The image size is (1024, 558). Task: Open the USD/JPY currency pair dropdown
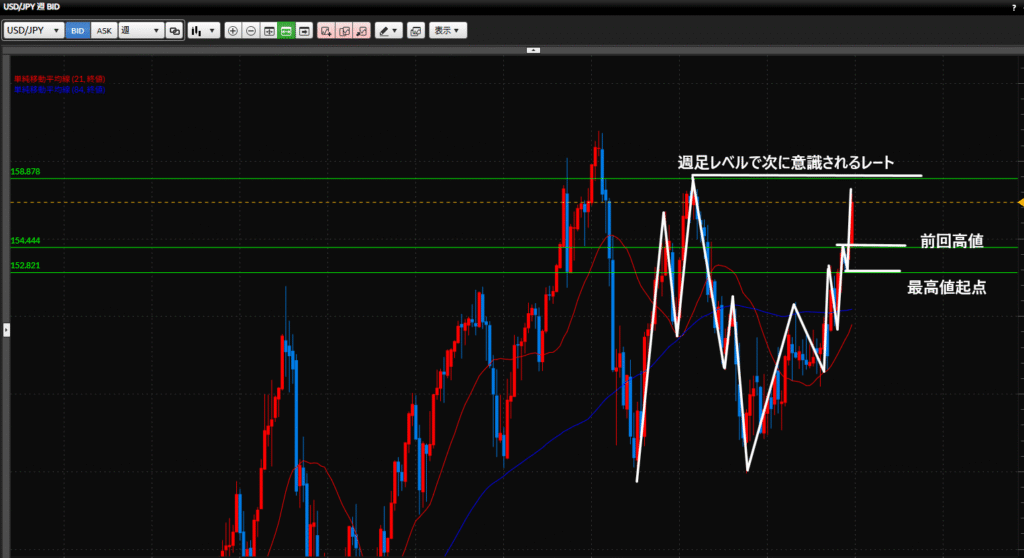(x=34, y=31)
